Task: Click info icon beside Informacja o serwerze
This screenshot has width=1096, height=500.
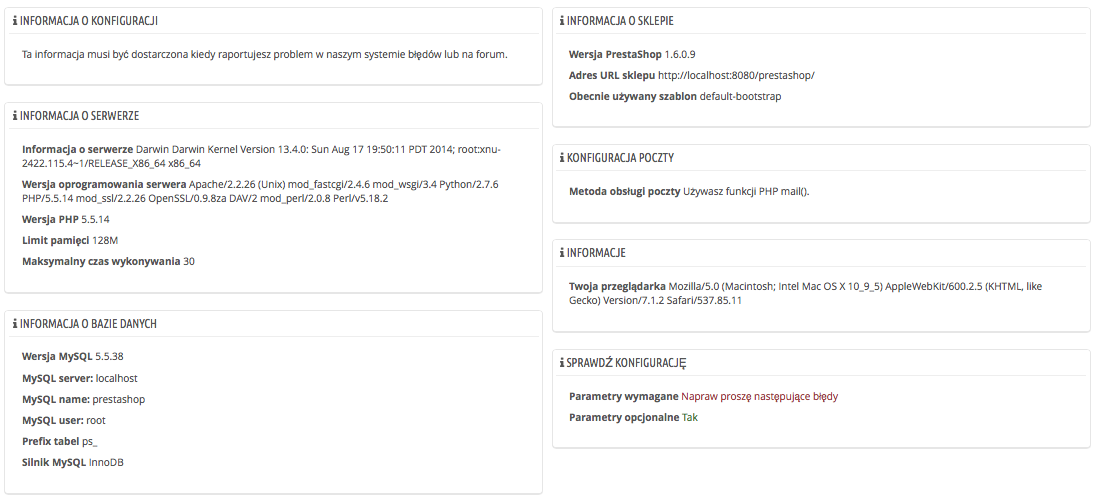Action: coord(15,116)
